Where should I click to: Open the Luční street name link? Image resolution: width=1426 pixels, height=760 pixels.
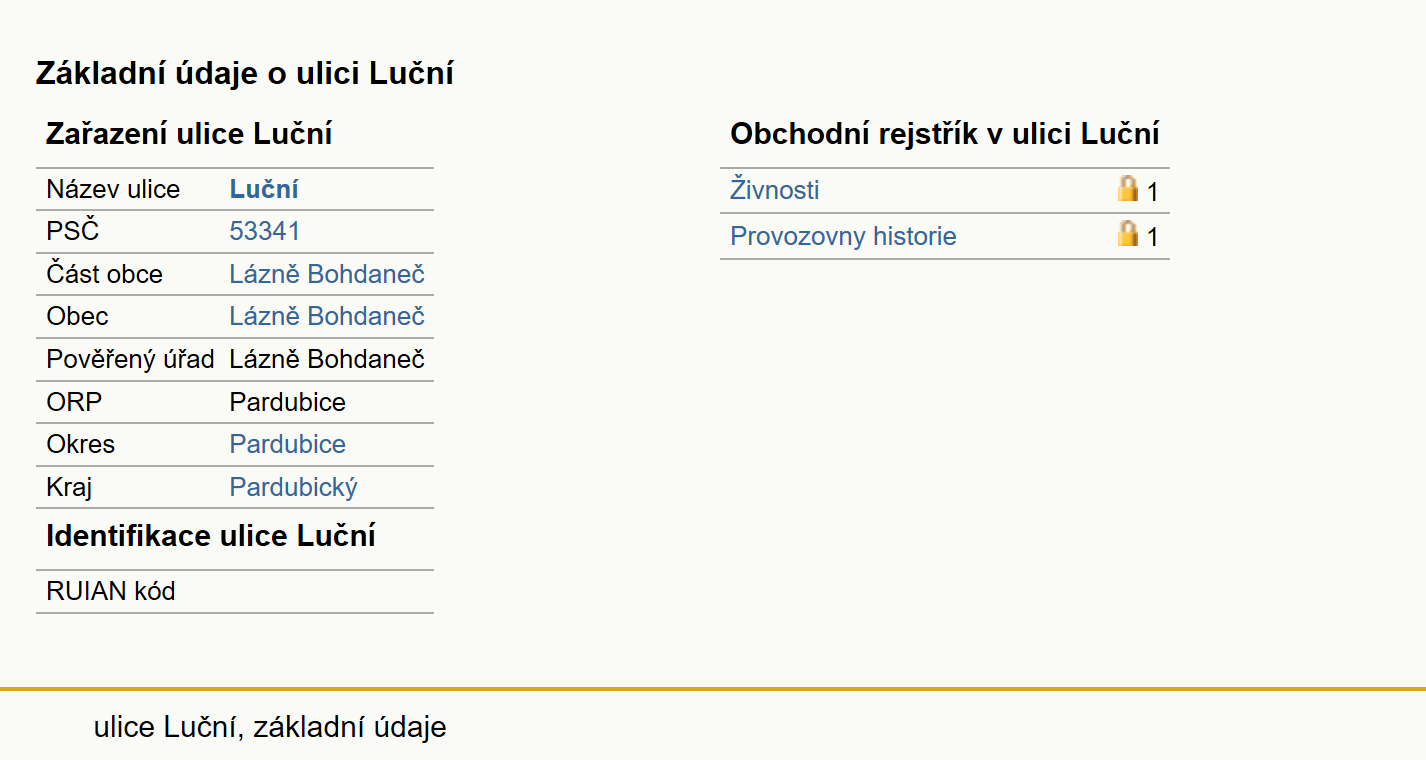point(264,189)
